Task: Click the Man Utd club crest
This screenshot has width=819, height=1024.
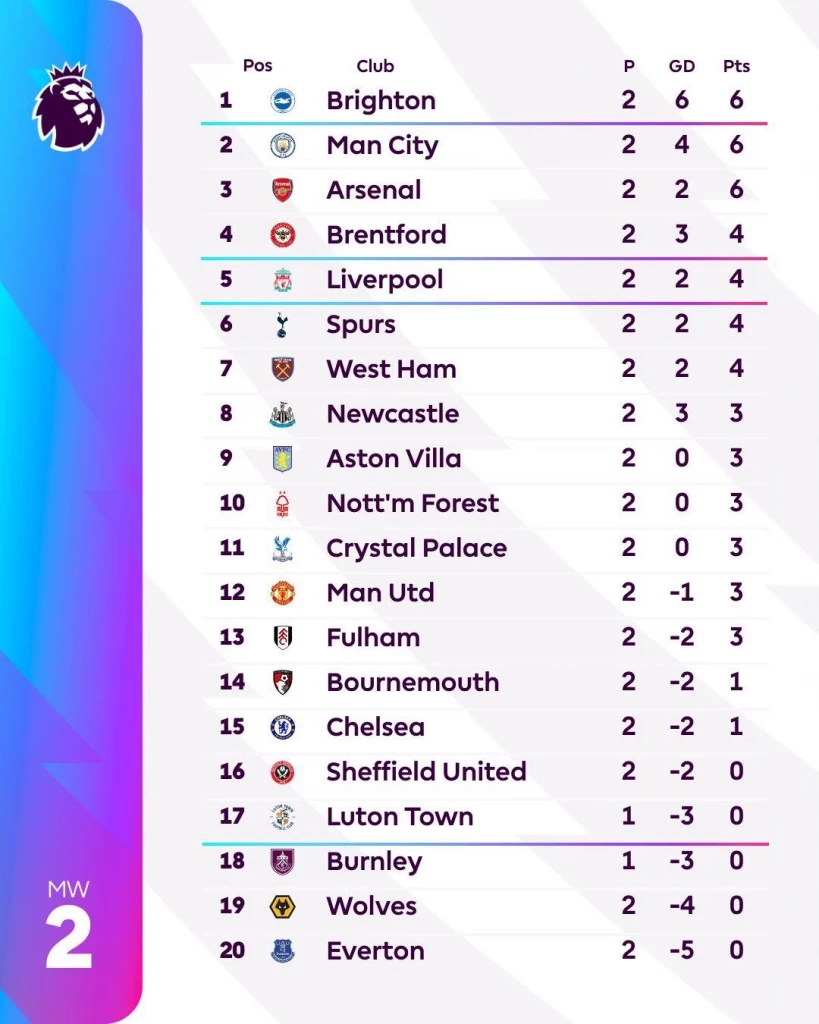Action: pyautogui.click(x=283, y=593)
